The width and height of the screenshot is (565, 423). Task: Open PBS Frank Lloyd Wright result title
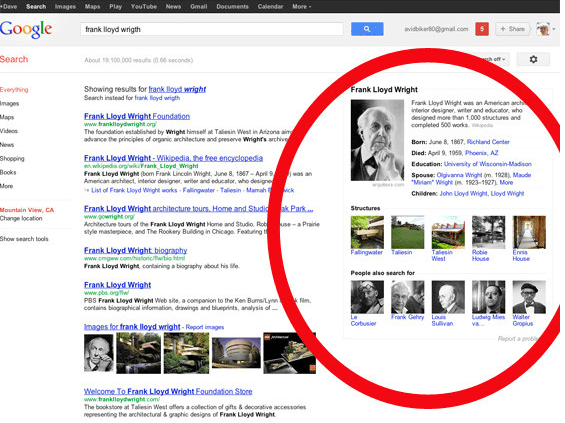[x=117, y=285]
